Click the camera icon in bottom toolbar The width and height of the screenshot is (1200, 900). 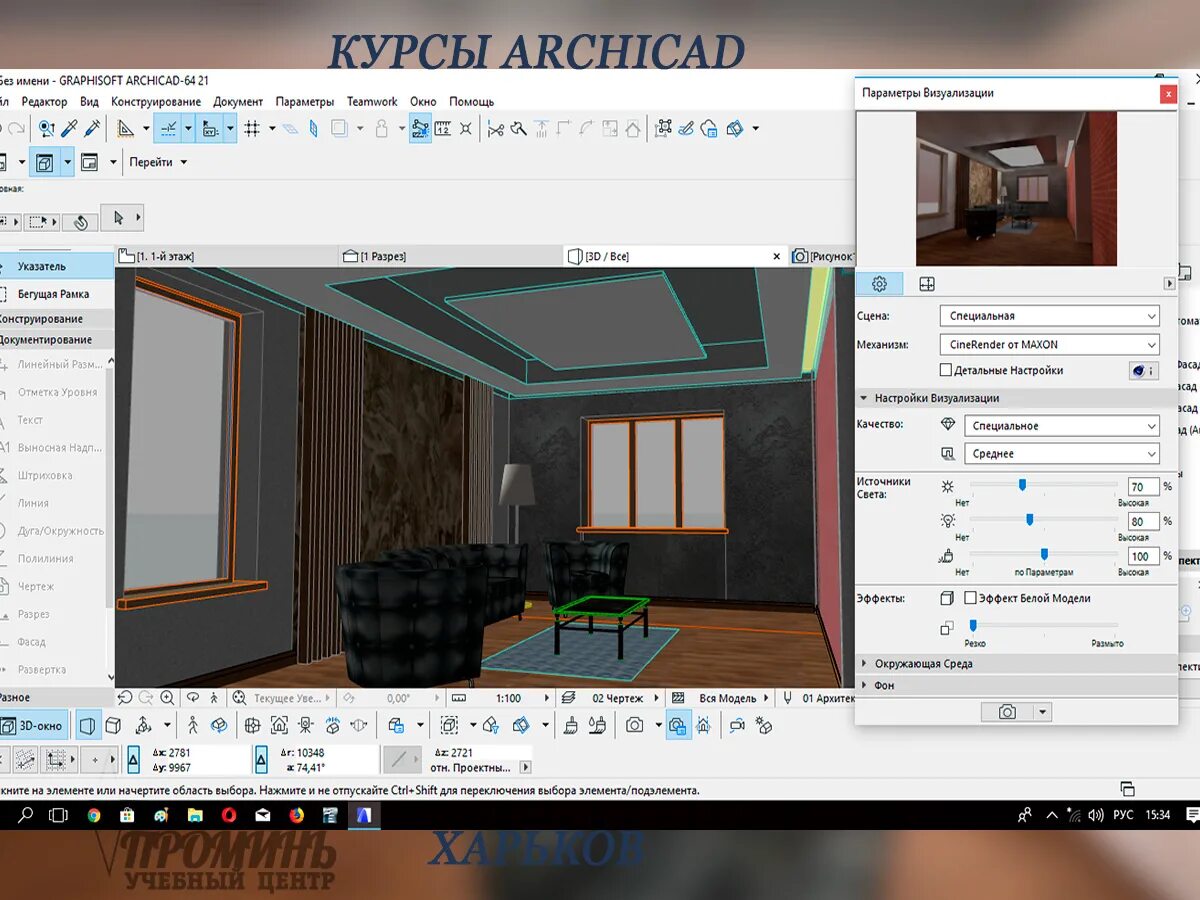click(x=634, y=725)
